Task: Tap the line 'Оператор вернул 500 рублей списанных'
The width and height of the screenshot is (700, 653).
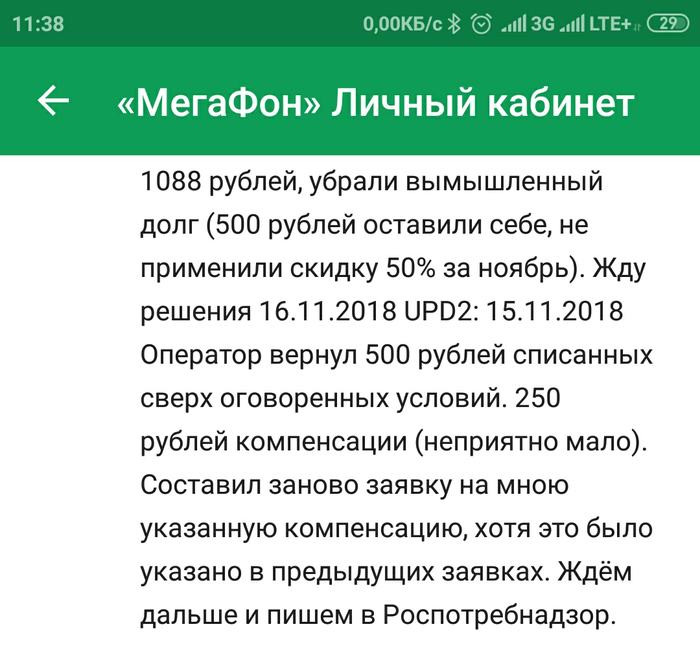Action: (397, 355)
